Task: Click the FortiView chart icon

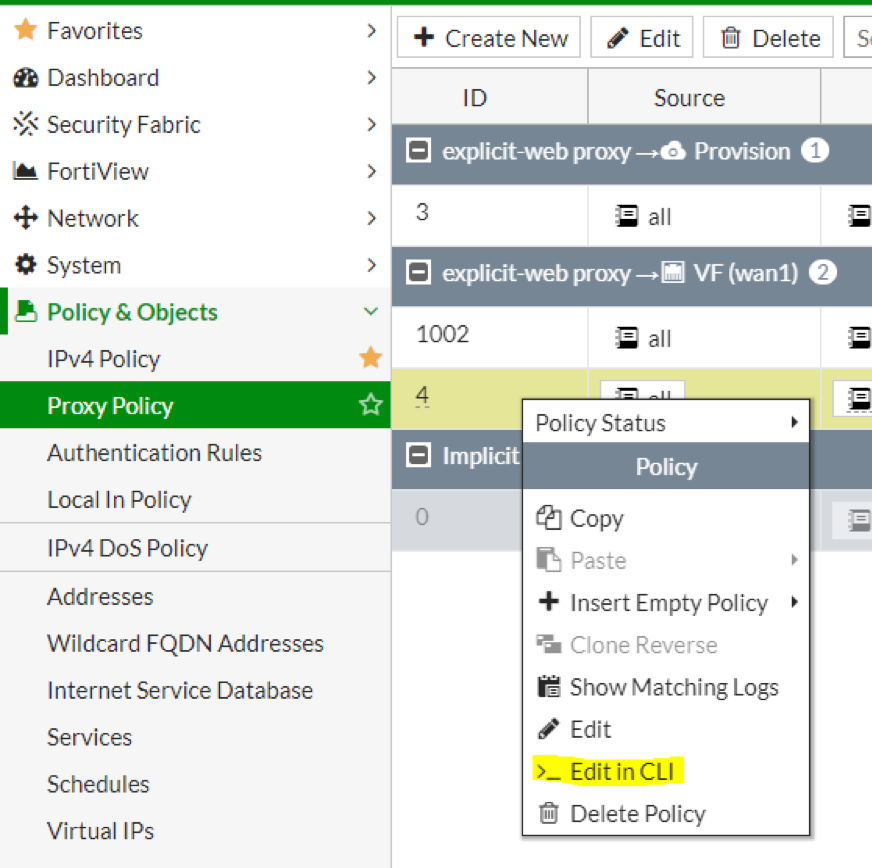Action: (26, 171)
